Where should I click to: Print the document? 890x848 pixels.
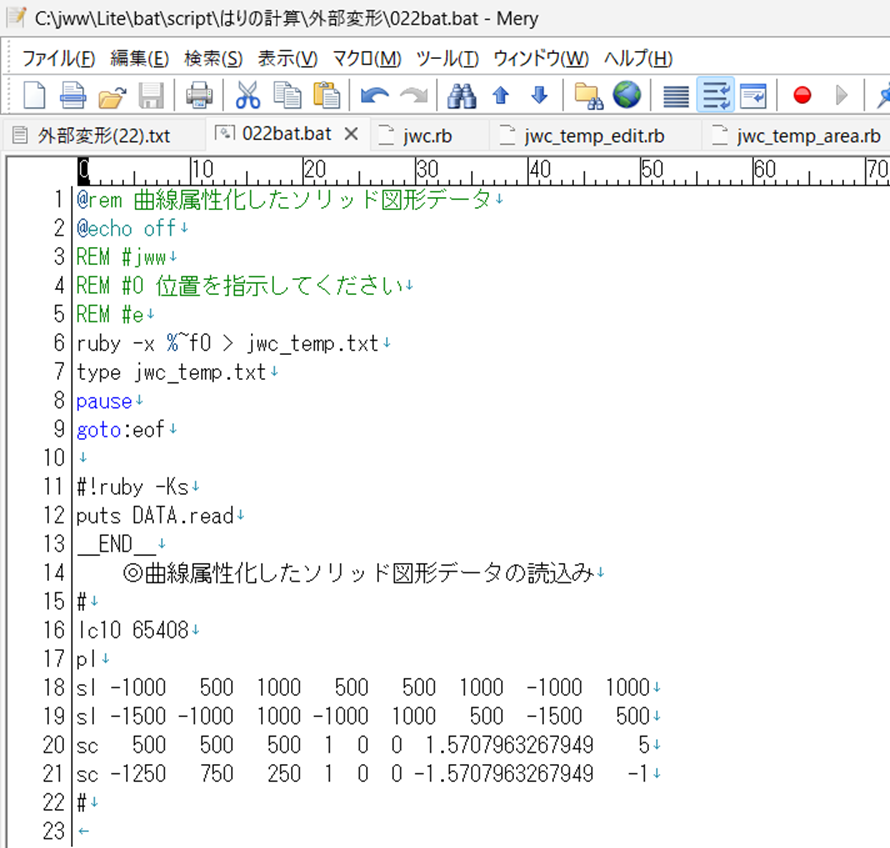[x=198, y=95]
